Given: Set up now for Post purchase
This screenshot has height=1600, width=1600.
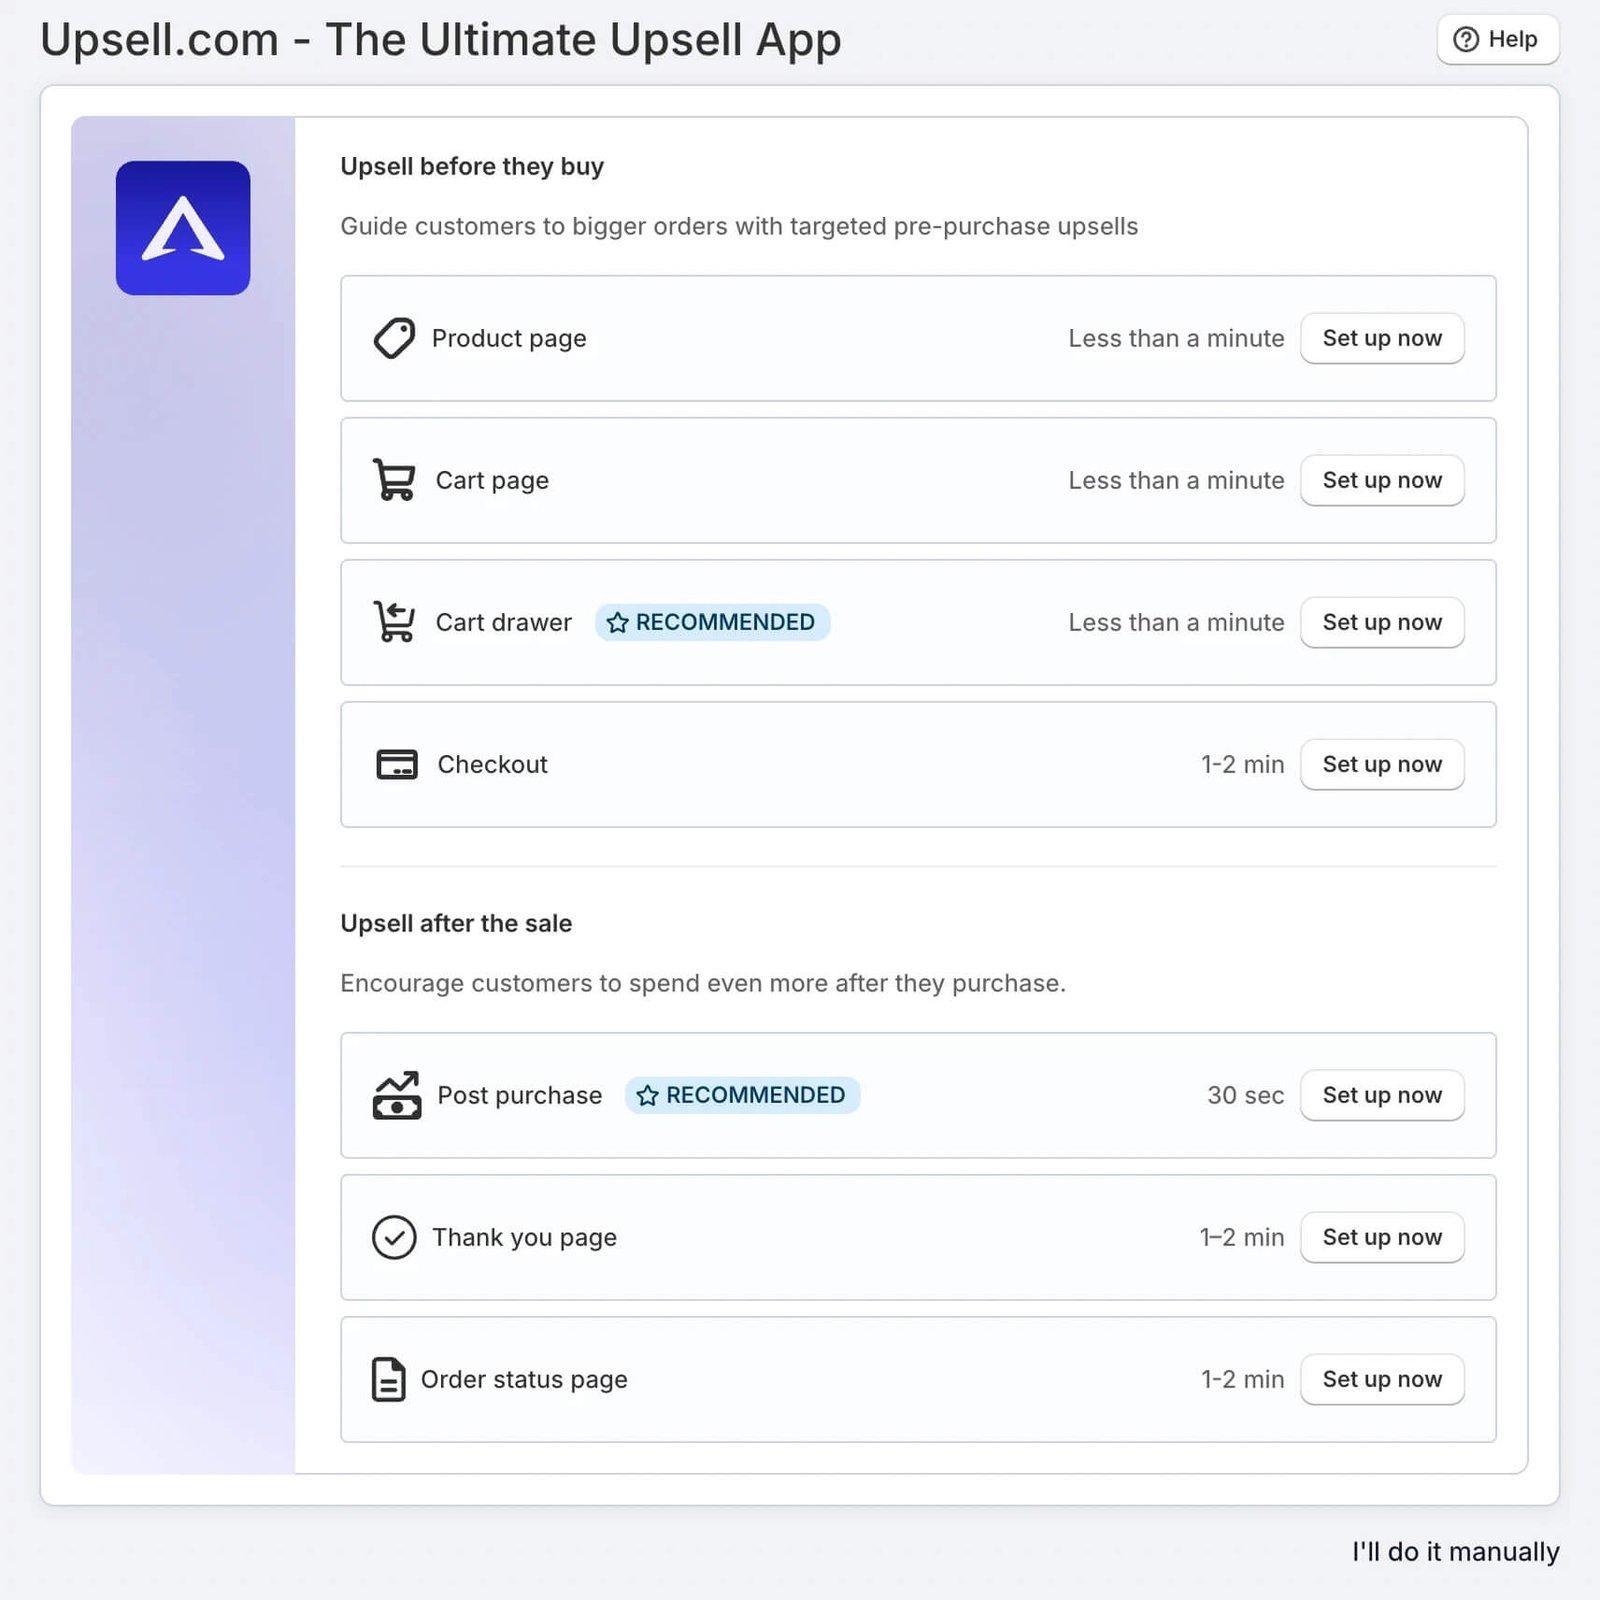Looking at the screenshot, I should tap(1382, 1095).
